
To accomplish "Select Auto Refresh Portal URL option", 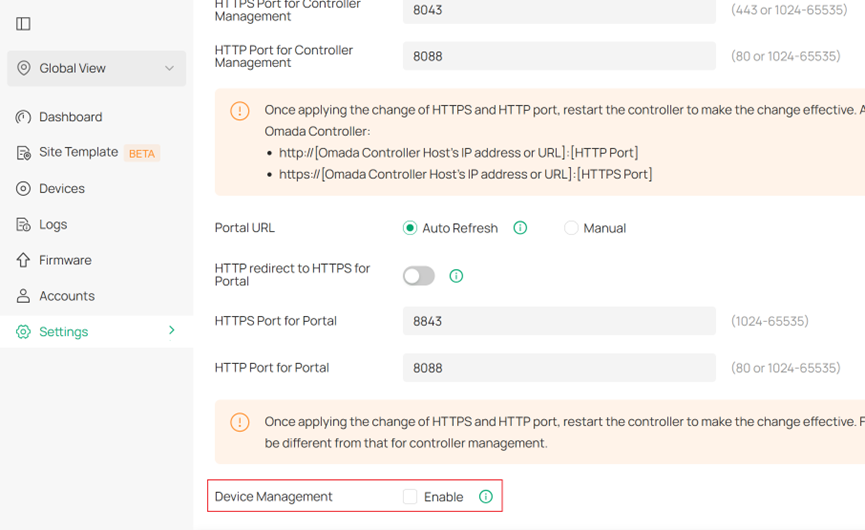I will tap(410, 228).
